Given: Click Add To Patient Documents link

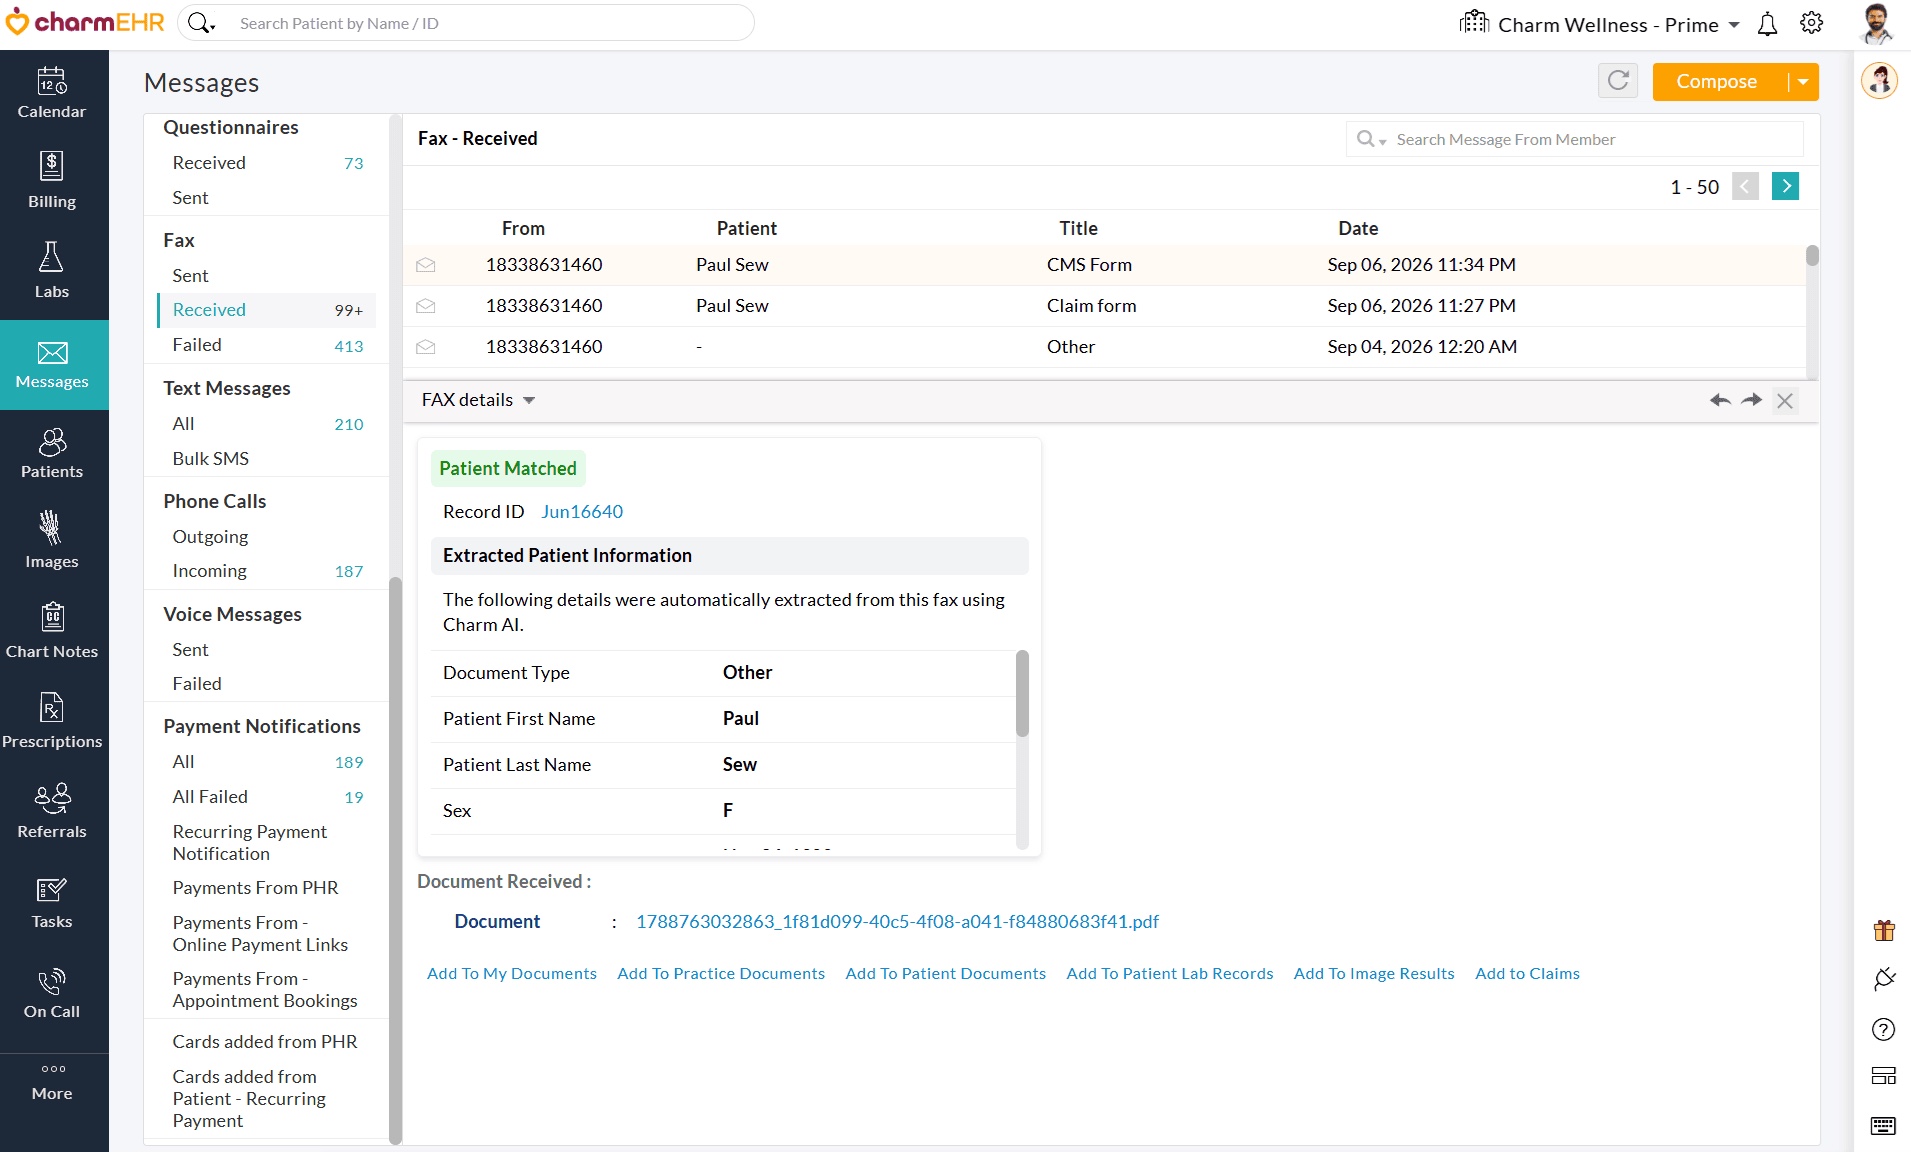Looking at the screenshot, I should tap(945, 973).
